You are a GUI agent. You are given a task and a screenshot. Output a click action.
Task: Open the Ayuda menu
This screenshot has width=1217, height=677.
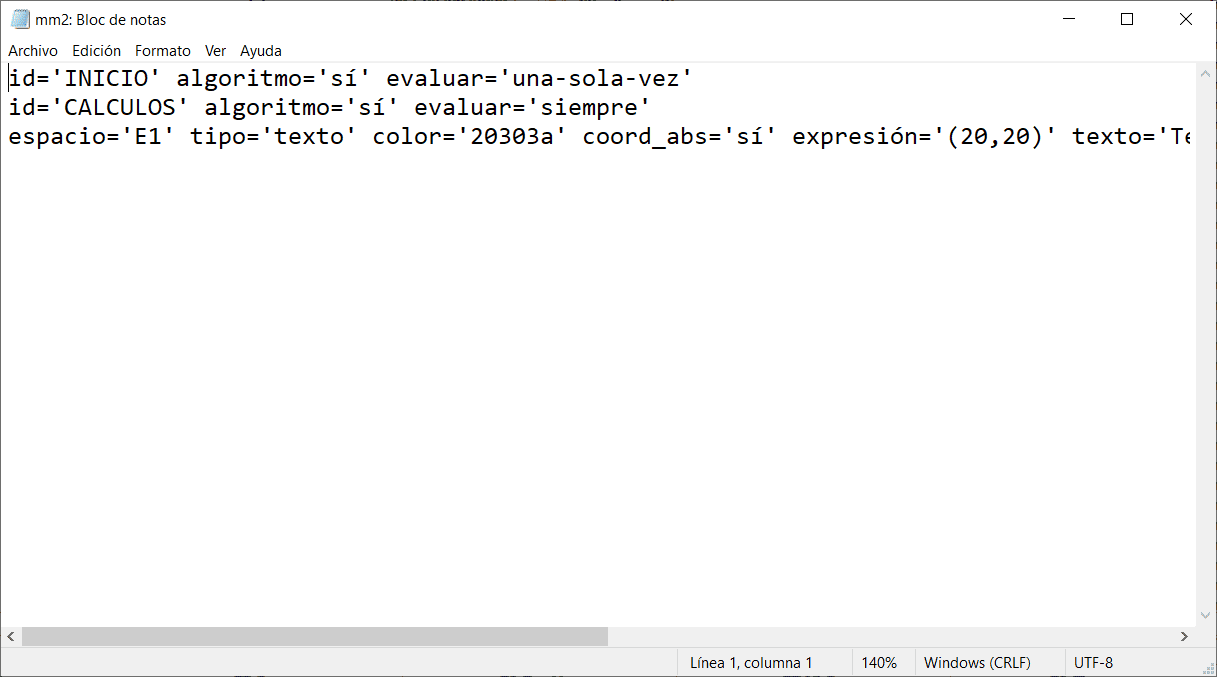261,50
